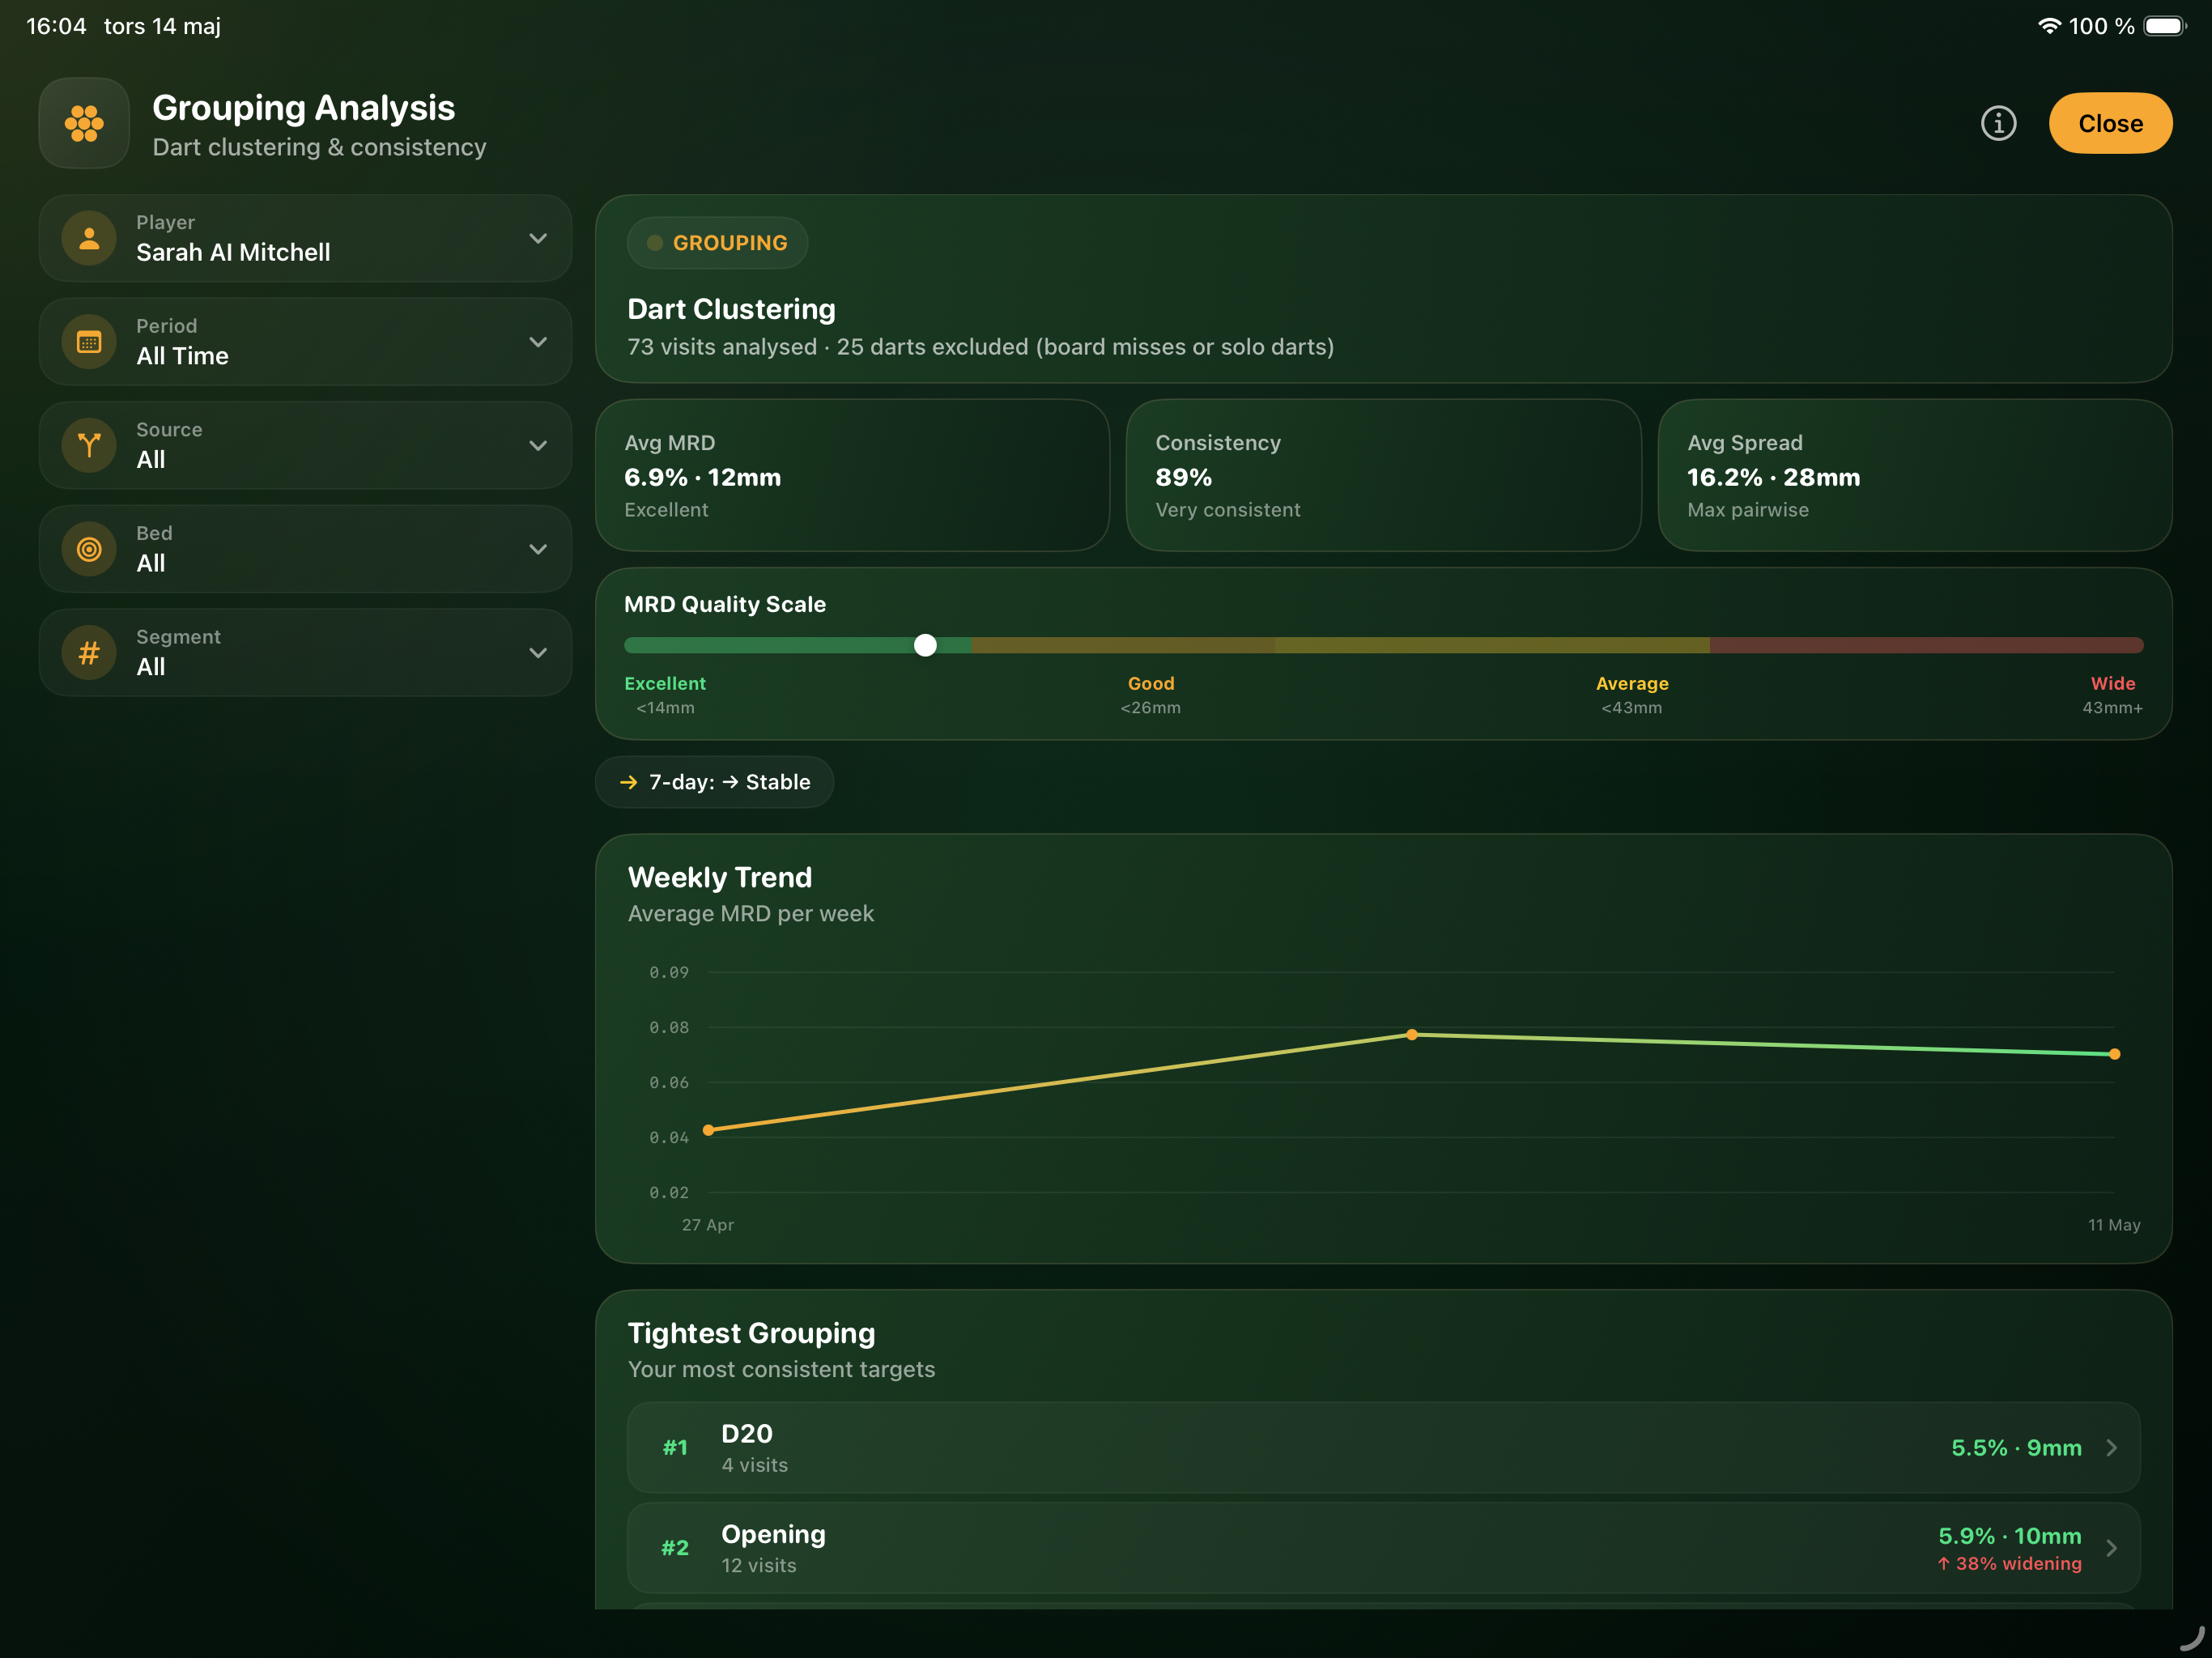The height and width of the screenshot is (1658, 2212).
Task: Tap the Weekly Trend heading
Action: click(720, 877)
